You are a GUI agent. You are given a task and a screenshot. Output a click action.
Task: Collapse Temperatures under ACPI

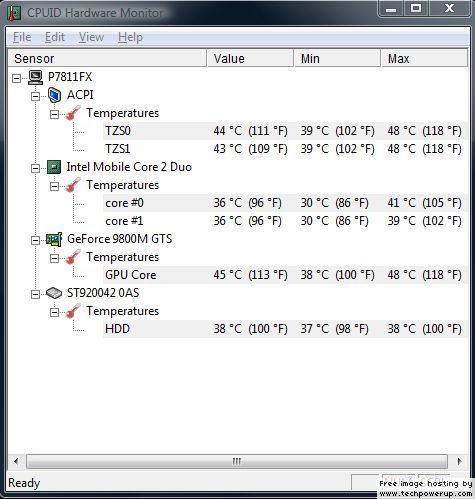pyautogui.click(x=54, y=115)
